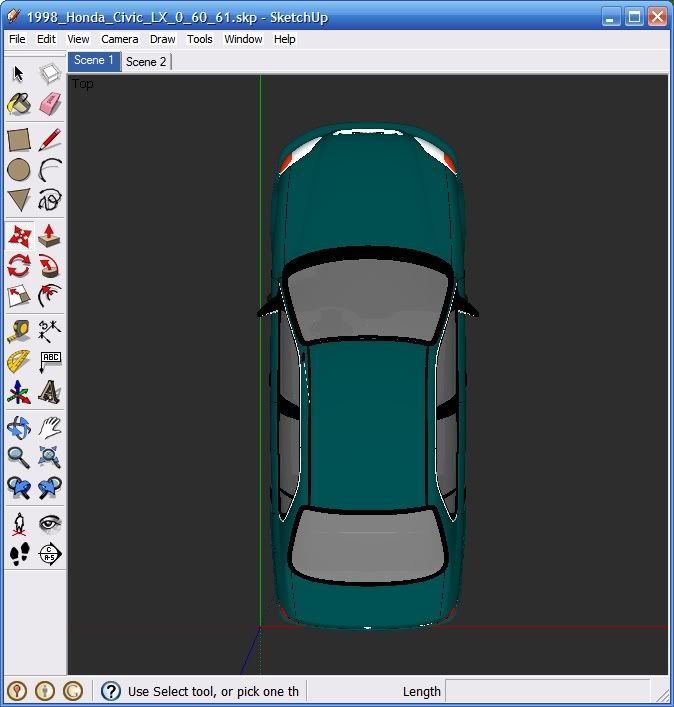Open the File menu
The image size is (674, 707).
[17, 39]
